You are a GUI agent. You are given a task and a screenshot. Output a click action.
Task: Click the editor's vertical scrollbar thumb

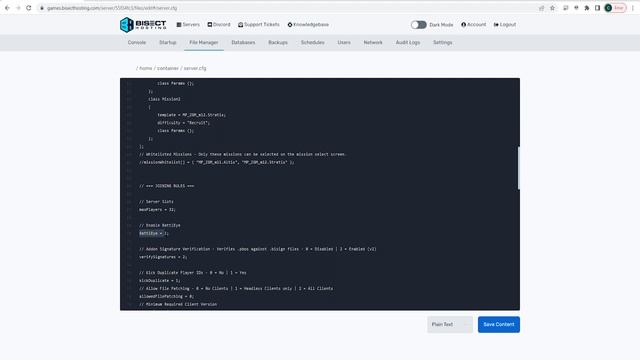tap(518, 168)
